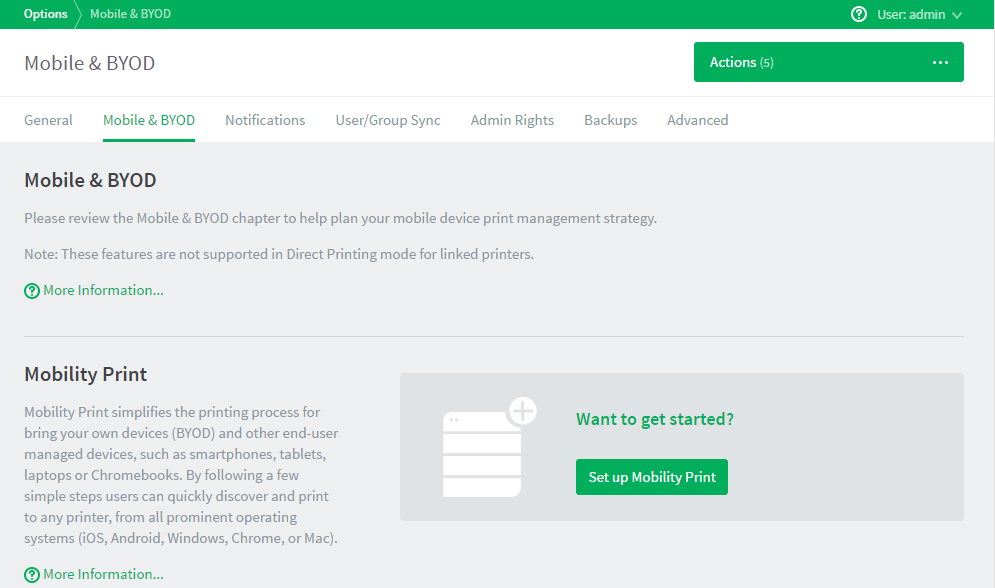The width and height of the screenshot is (995, 588).
Task: Click the add-server icon in Mobility Print panel
Action: coord(489,447)
